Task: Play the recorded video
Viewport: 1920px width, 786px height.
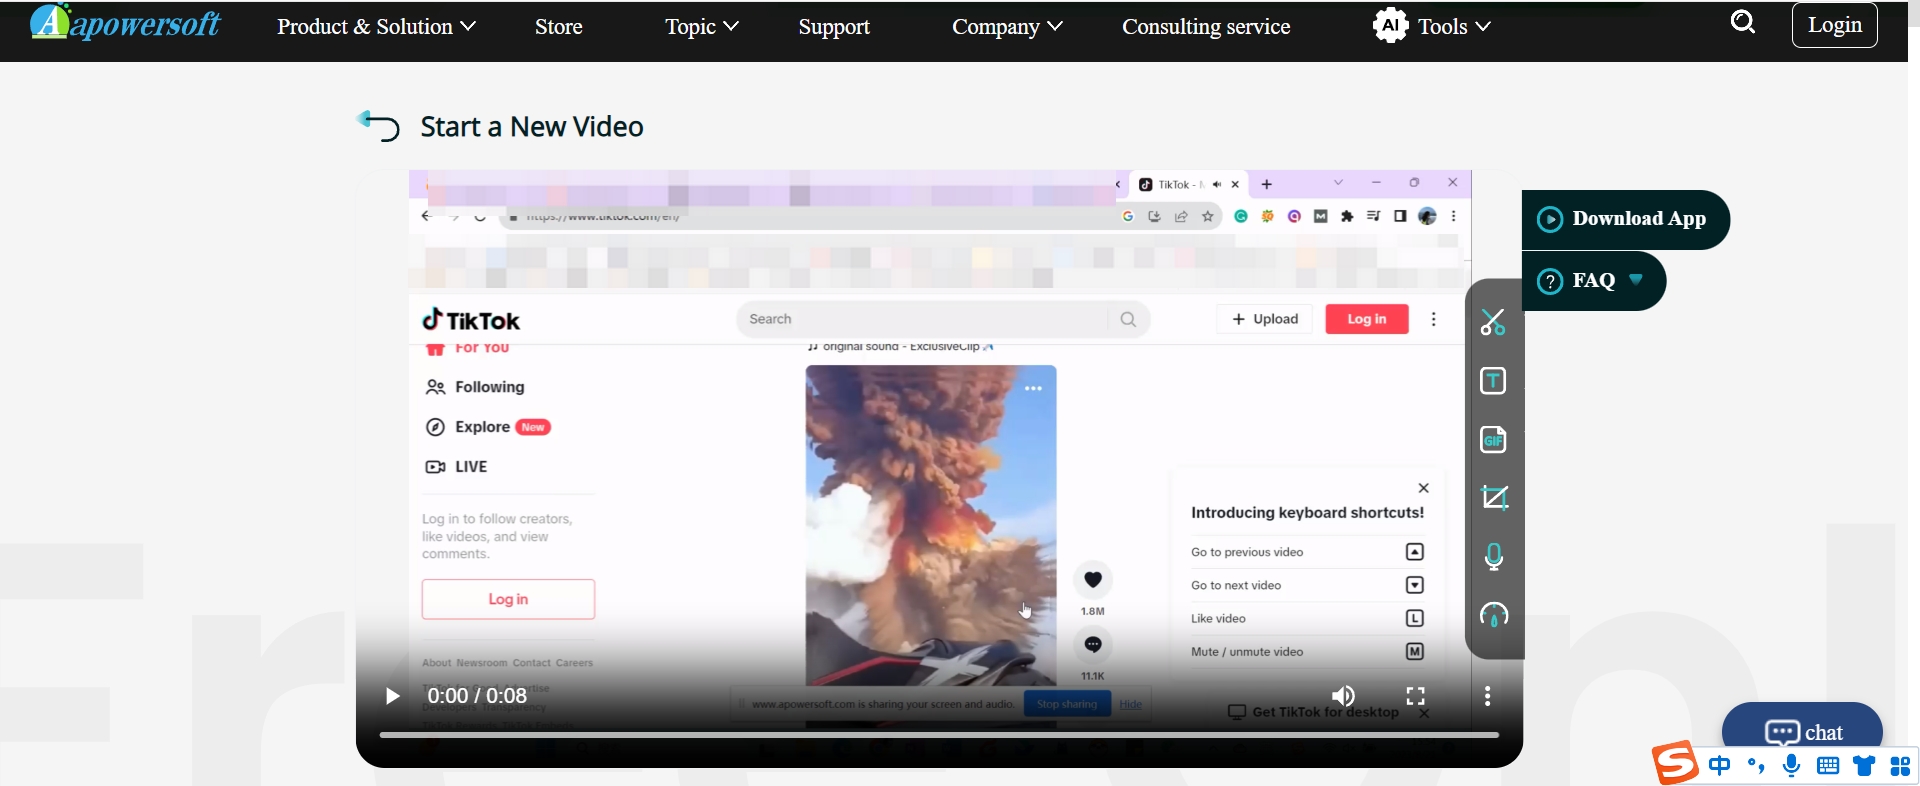Action: click(392, 696)
